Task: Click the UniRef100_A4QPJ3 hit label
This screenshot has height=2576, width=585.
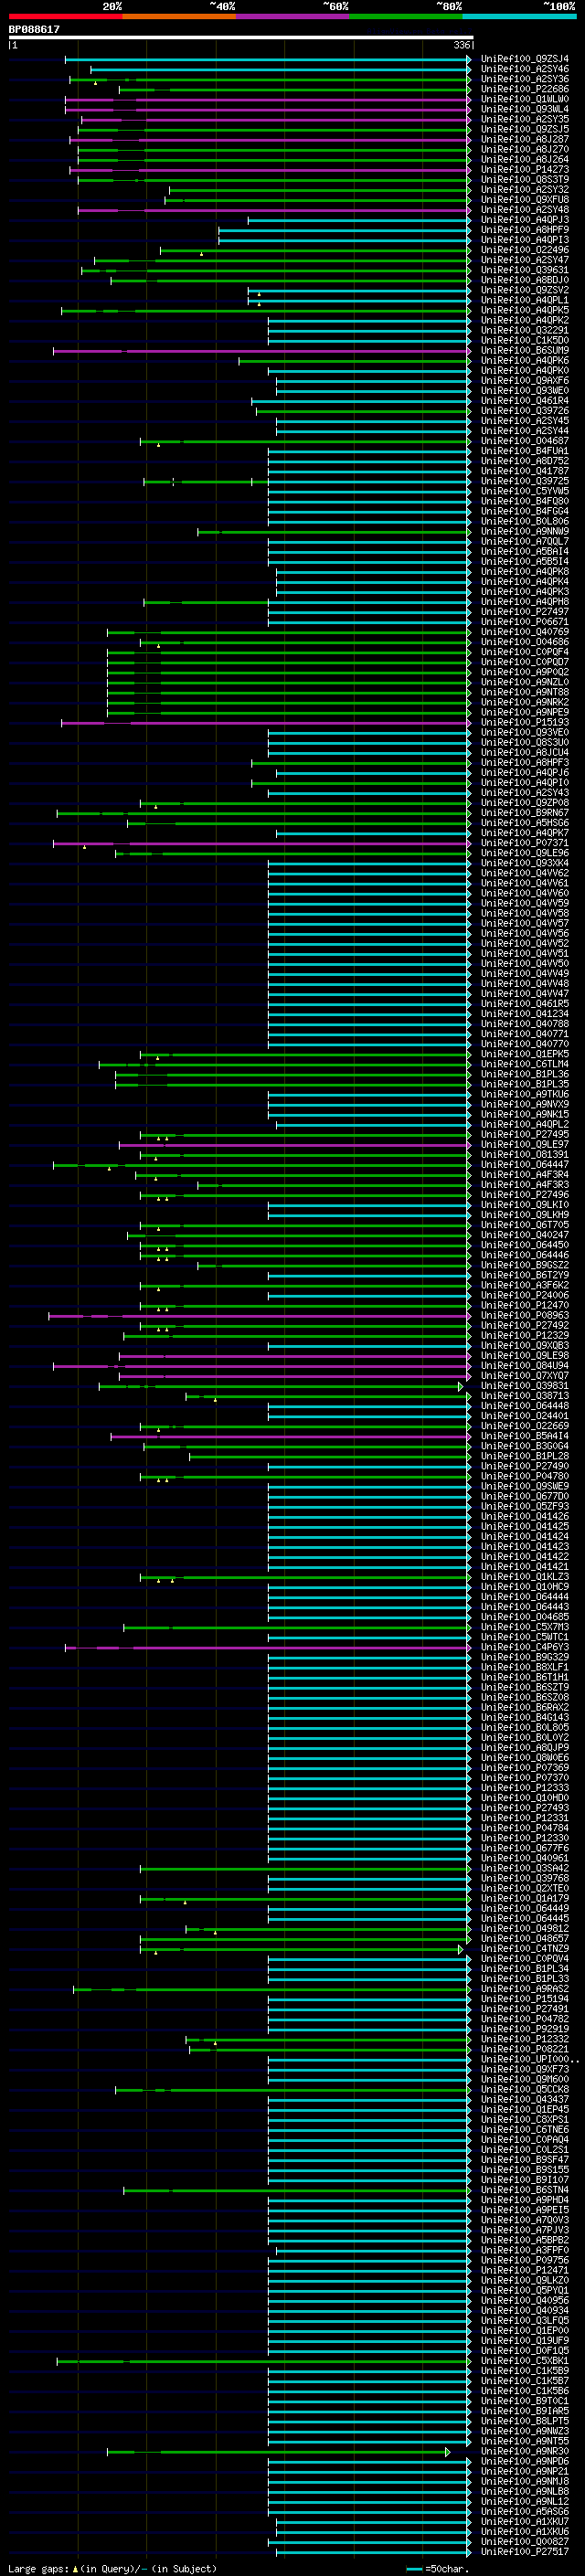Action: 525,220
